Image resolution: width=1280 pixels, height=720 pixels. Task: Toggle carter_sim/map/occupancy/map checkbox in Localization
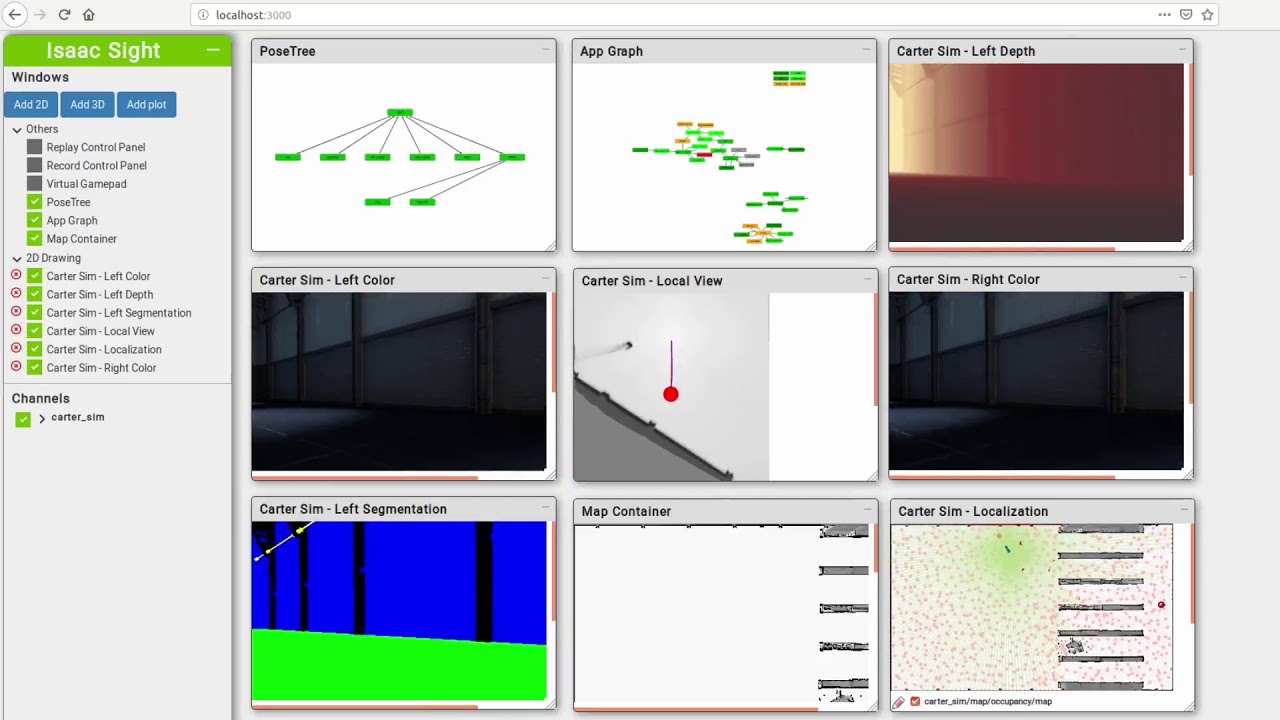(x=915, y=702)
